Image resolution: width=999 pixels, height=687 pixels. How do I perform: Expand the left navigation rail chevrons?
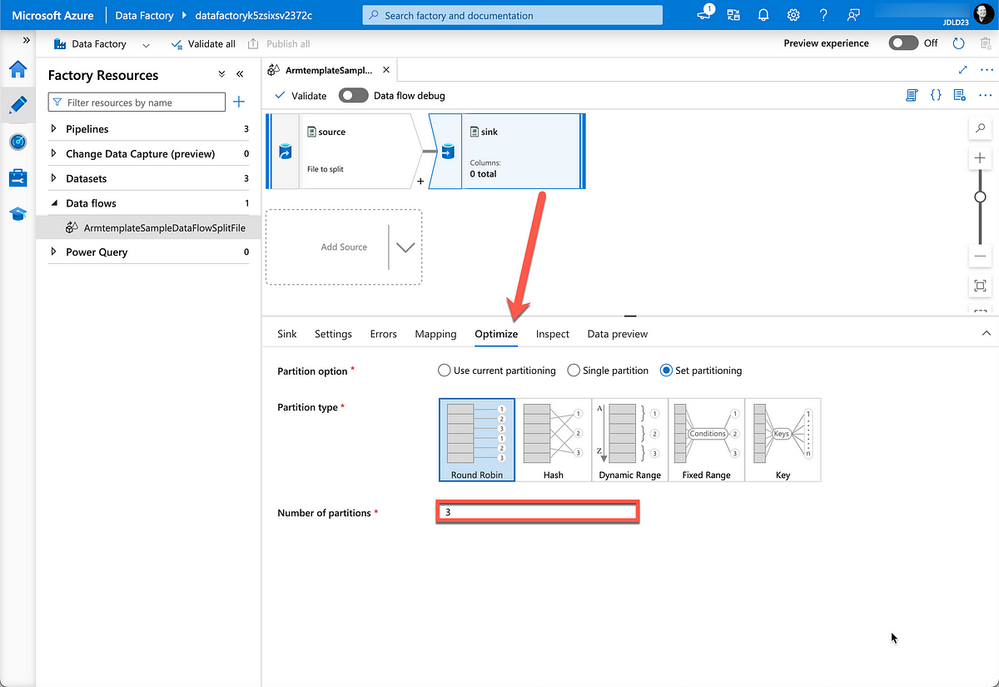click(x=26, y=40)
